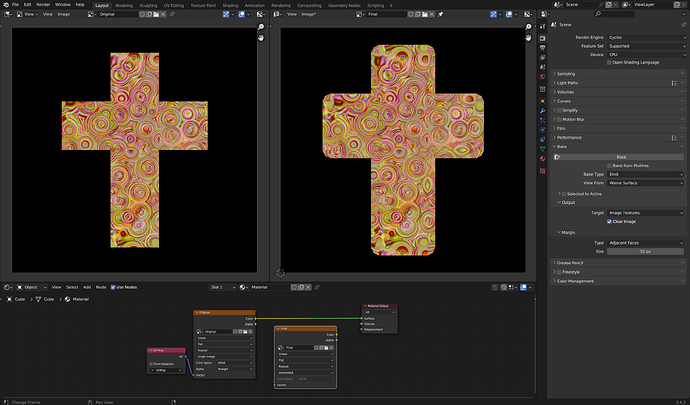Enable Selected to Active checkbox

(564, 194)
